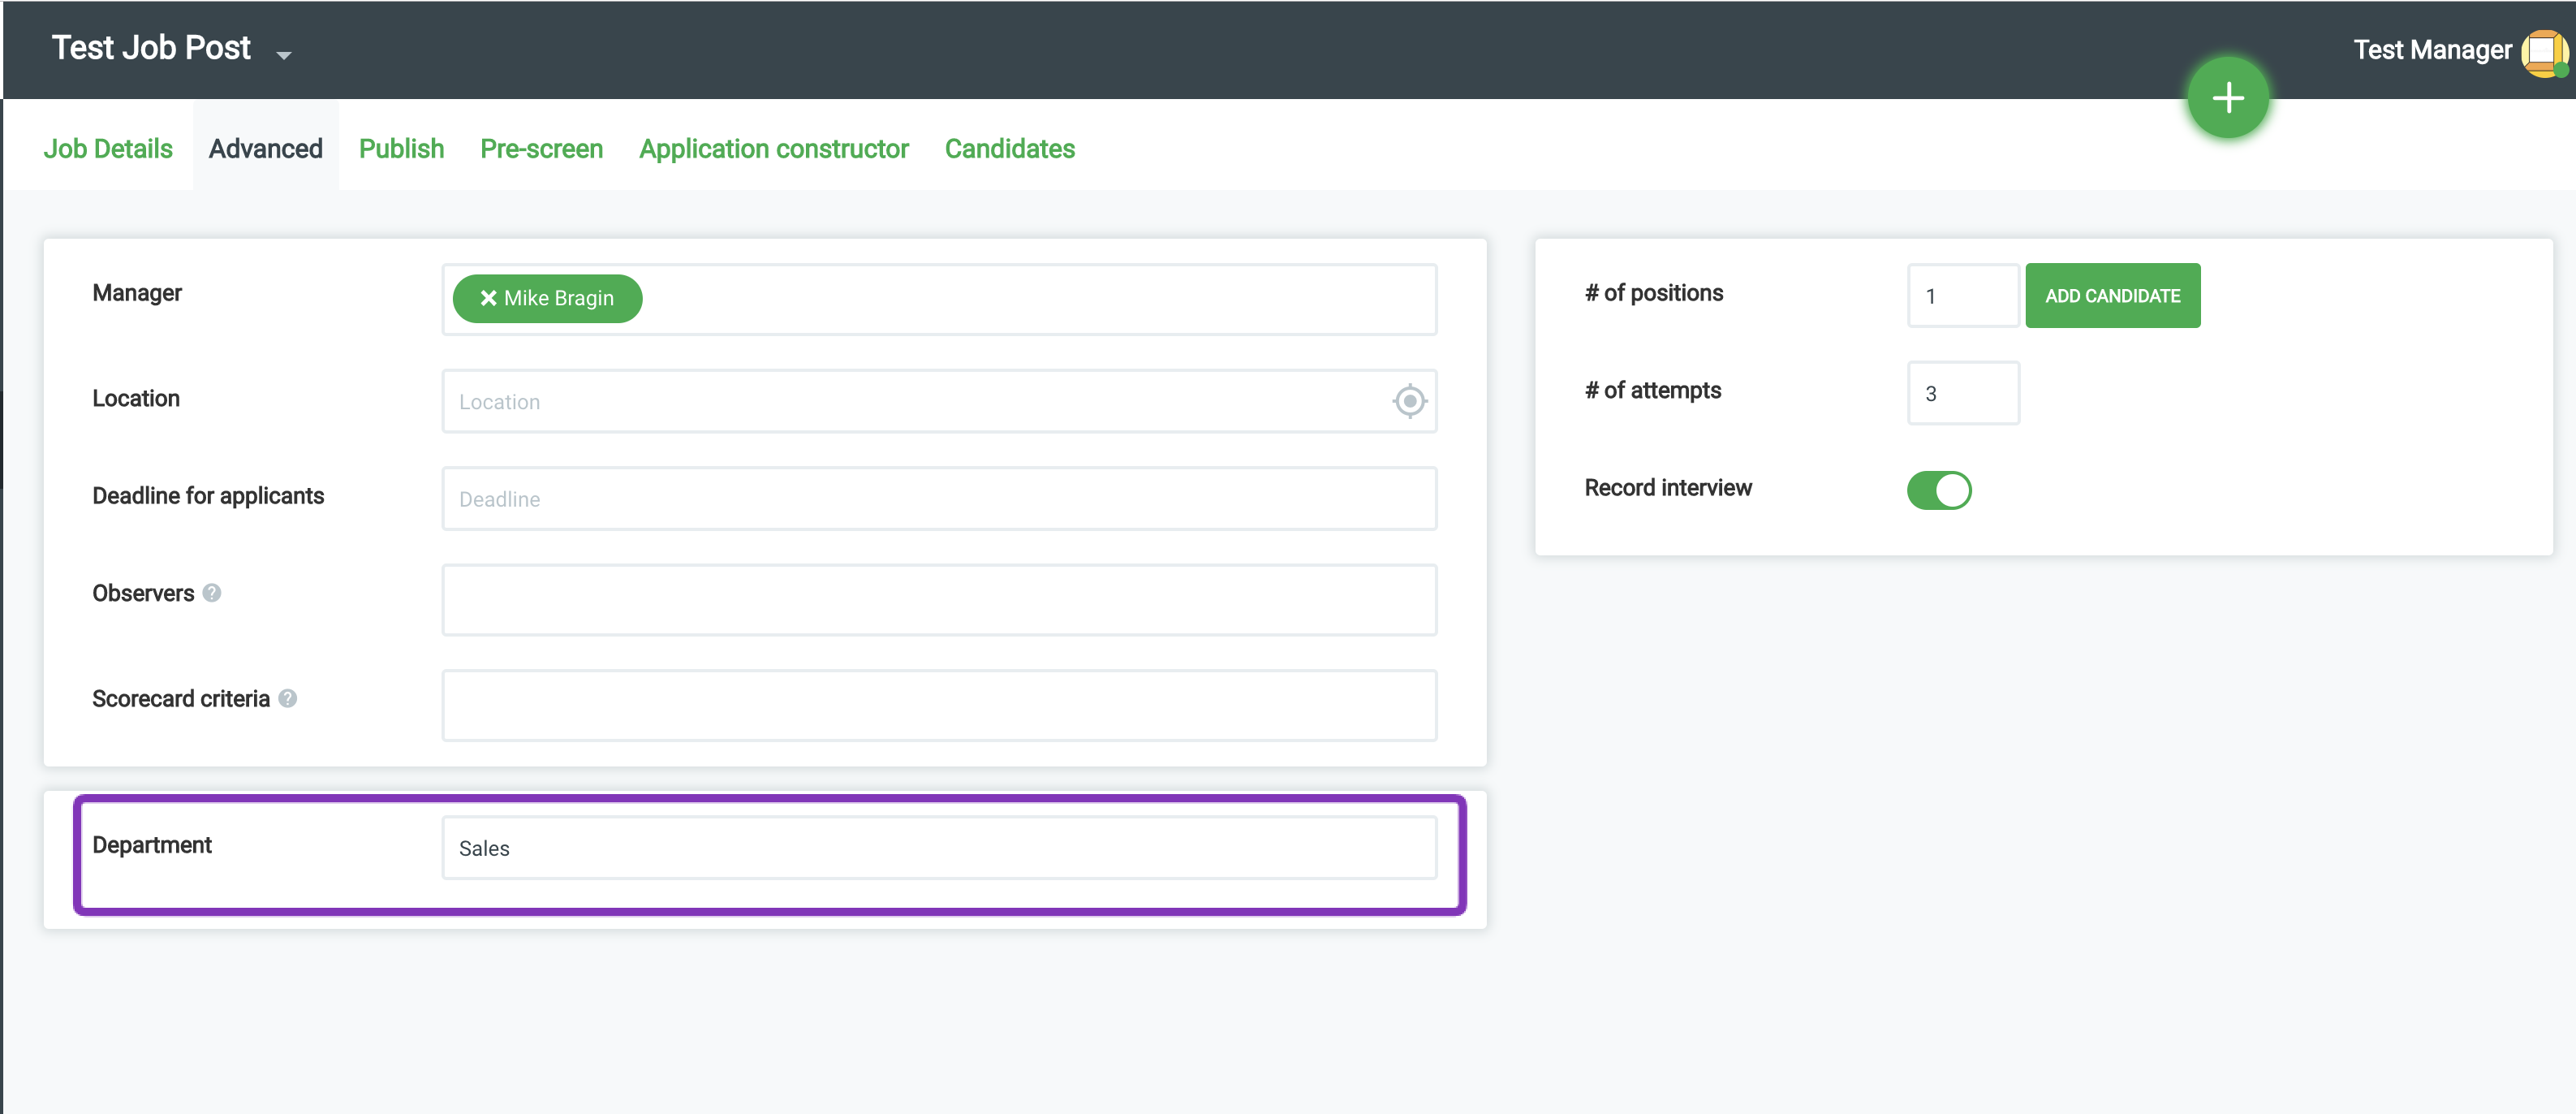Remove Mike Bragin with the X icon
This screenshot has width=2576, height=1114.
(488, 298)
